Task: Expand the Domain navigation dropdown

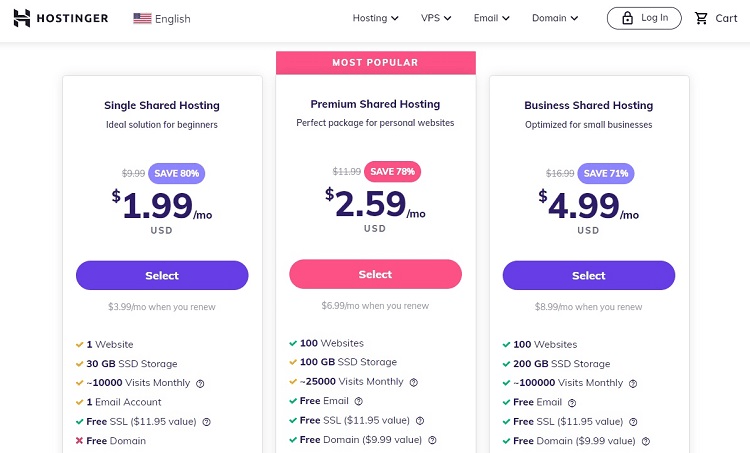Action: click(x=555, y=18)
